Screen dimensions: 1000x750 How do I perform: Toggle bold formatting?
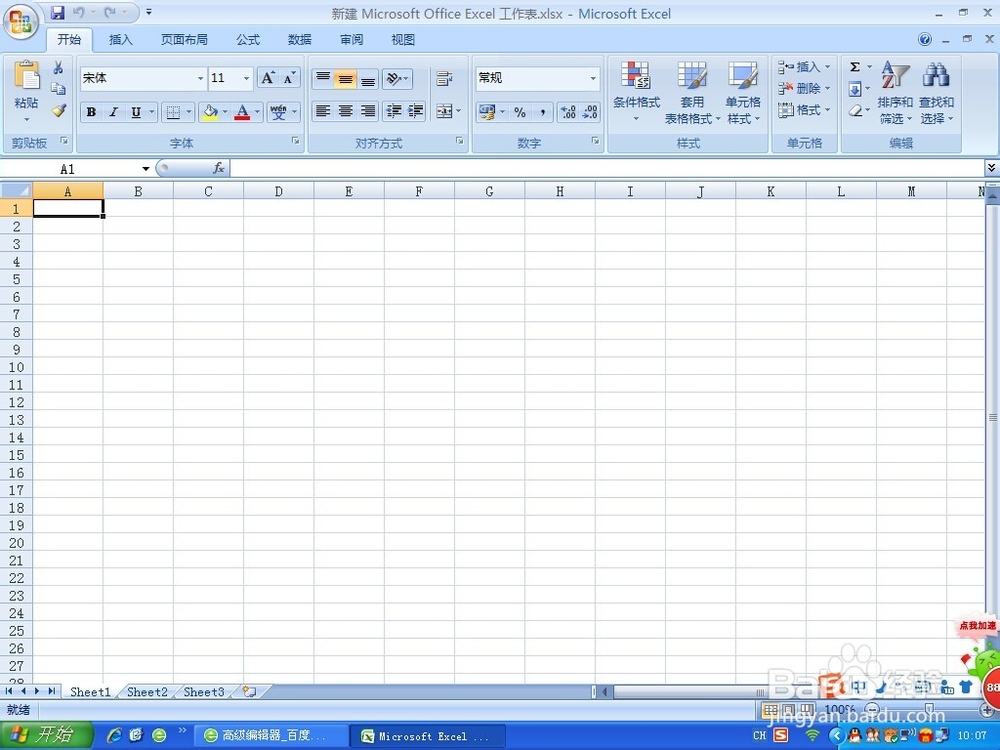tap(91, 112)
